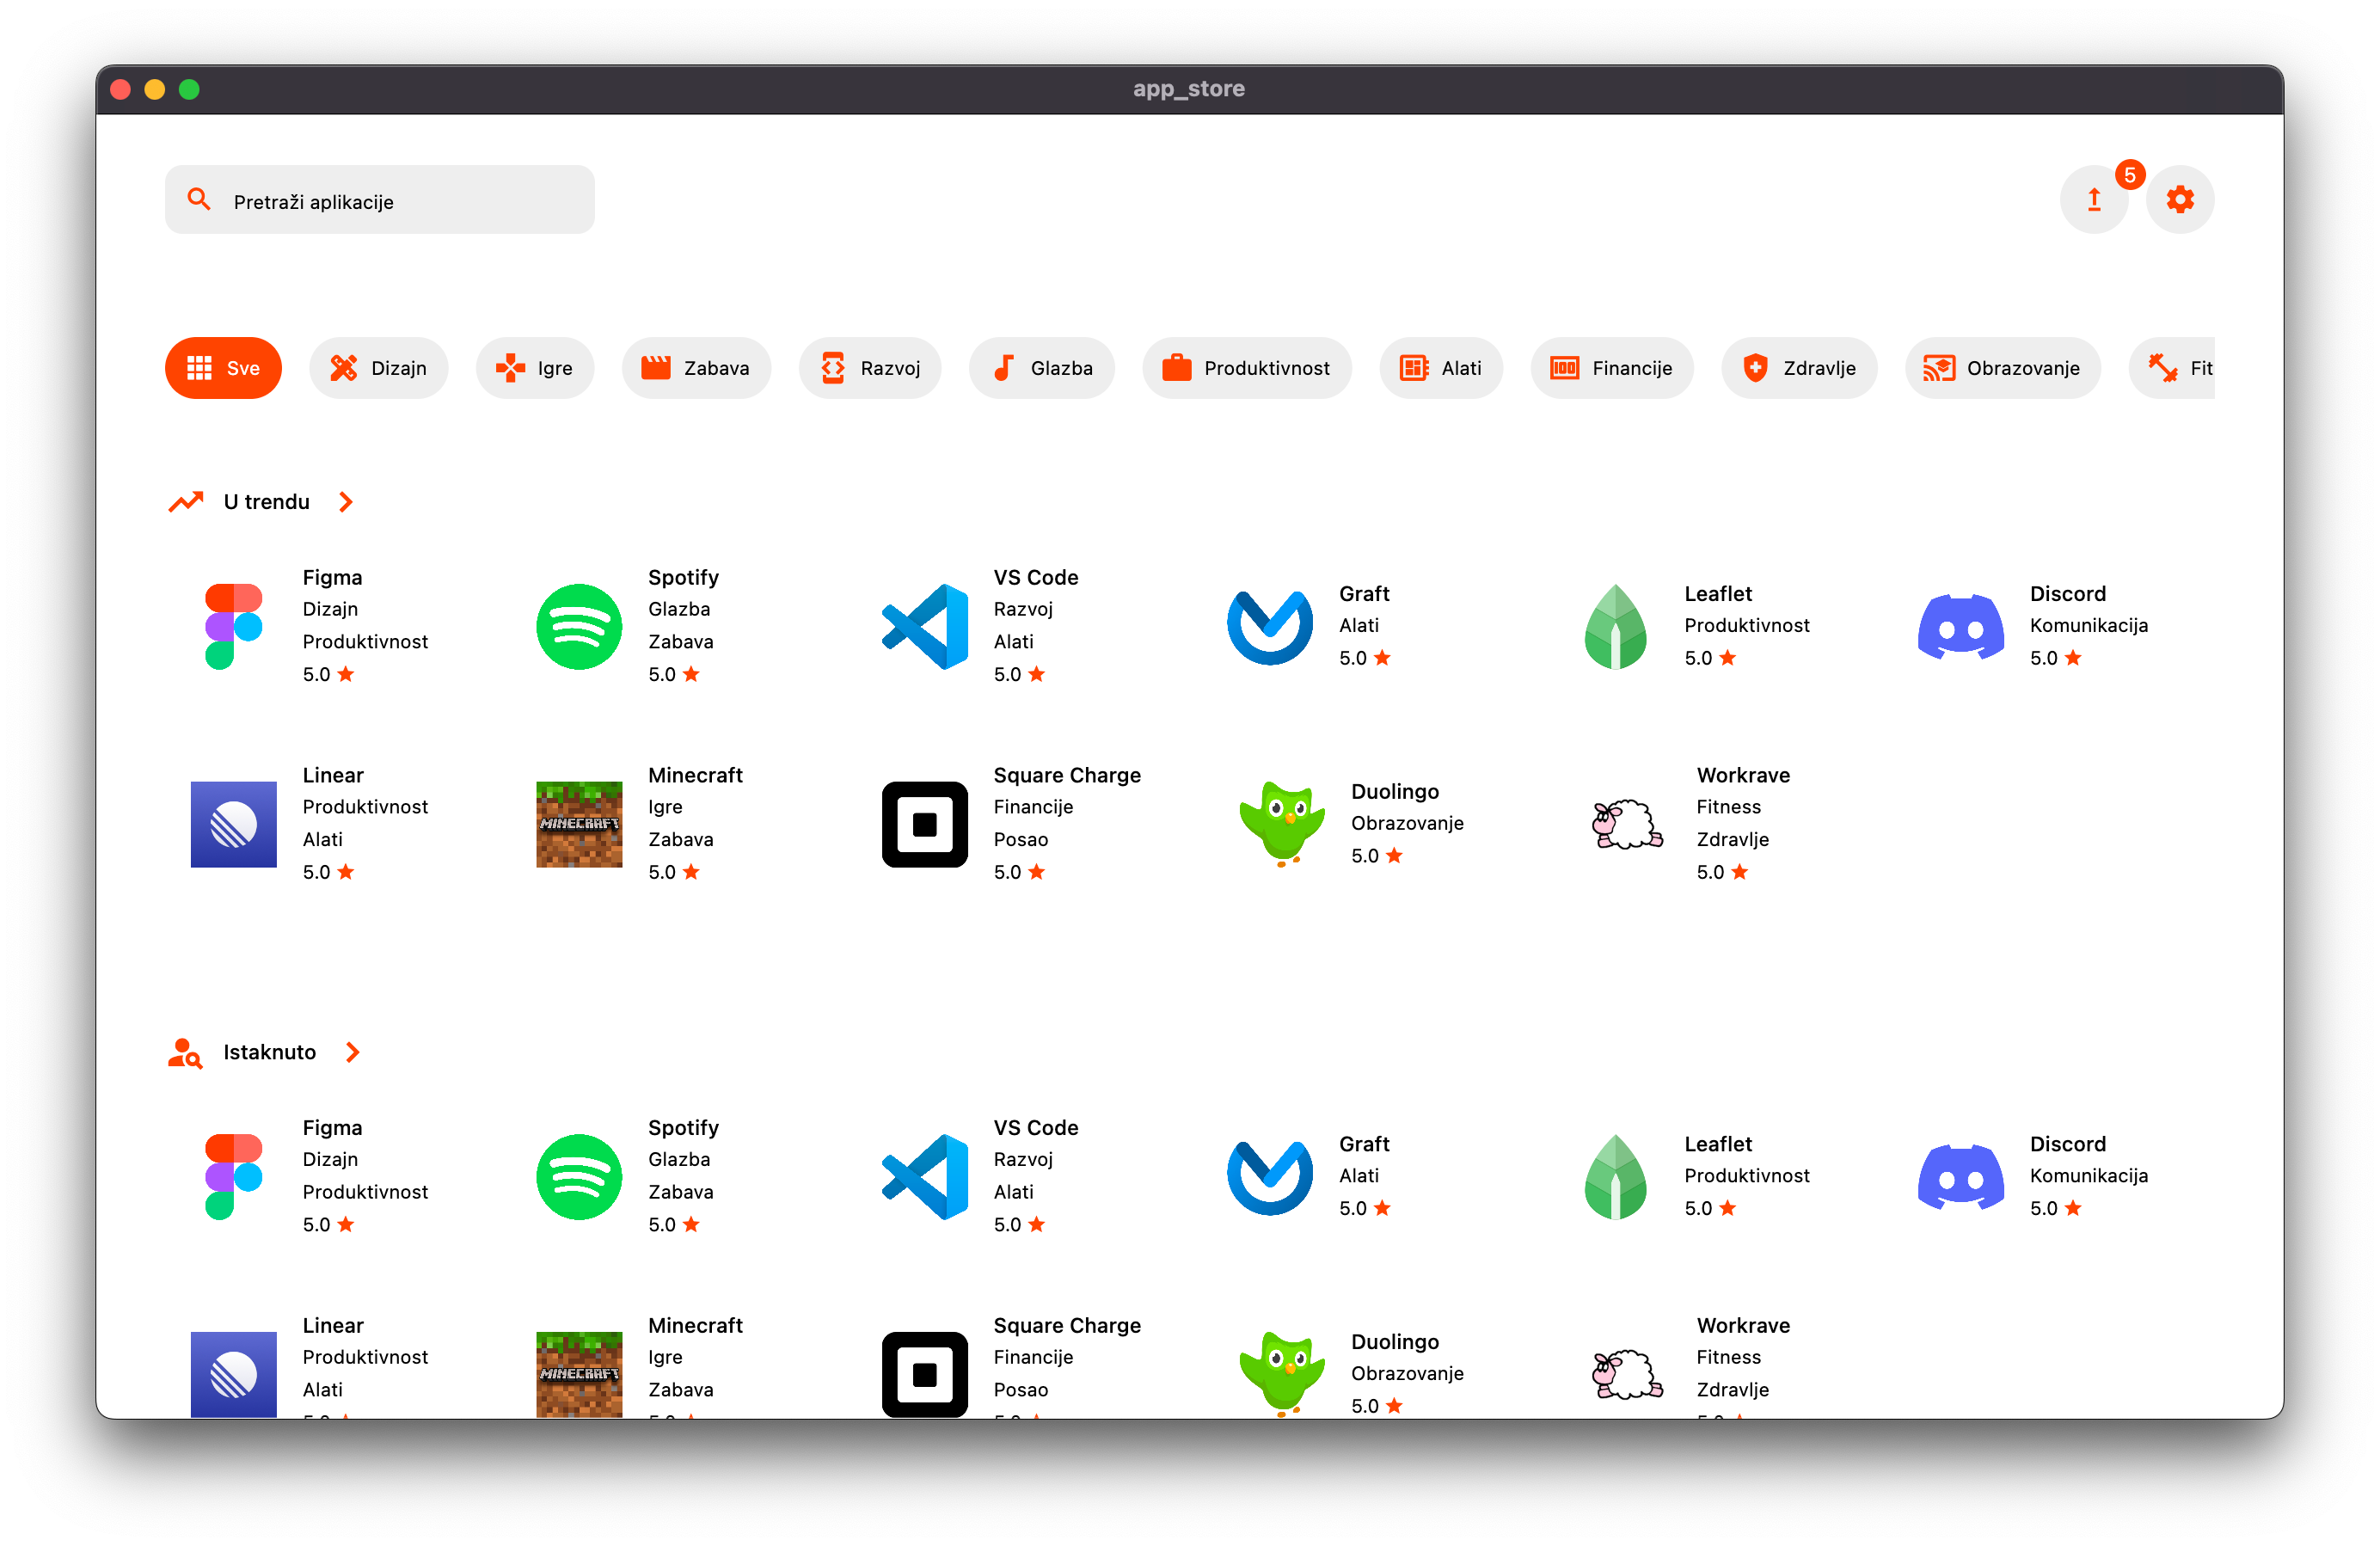Click the Figma icon under U trendu
Image resolution: width=2380 pixels, height=1546 pixels.
click(233, 626)
